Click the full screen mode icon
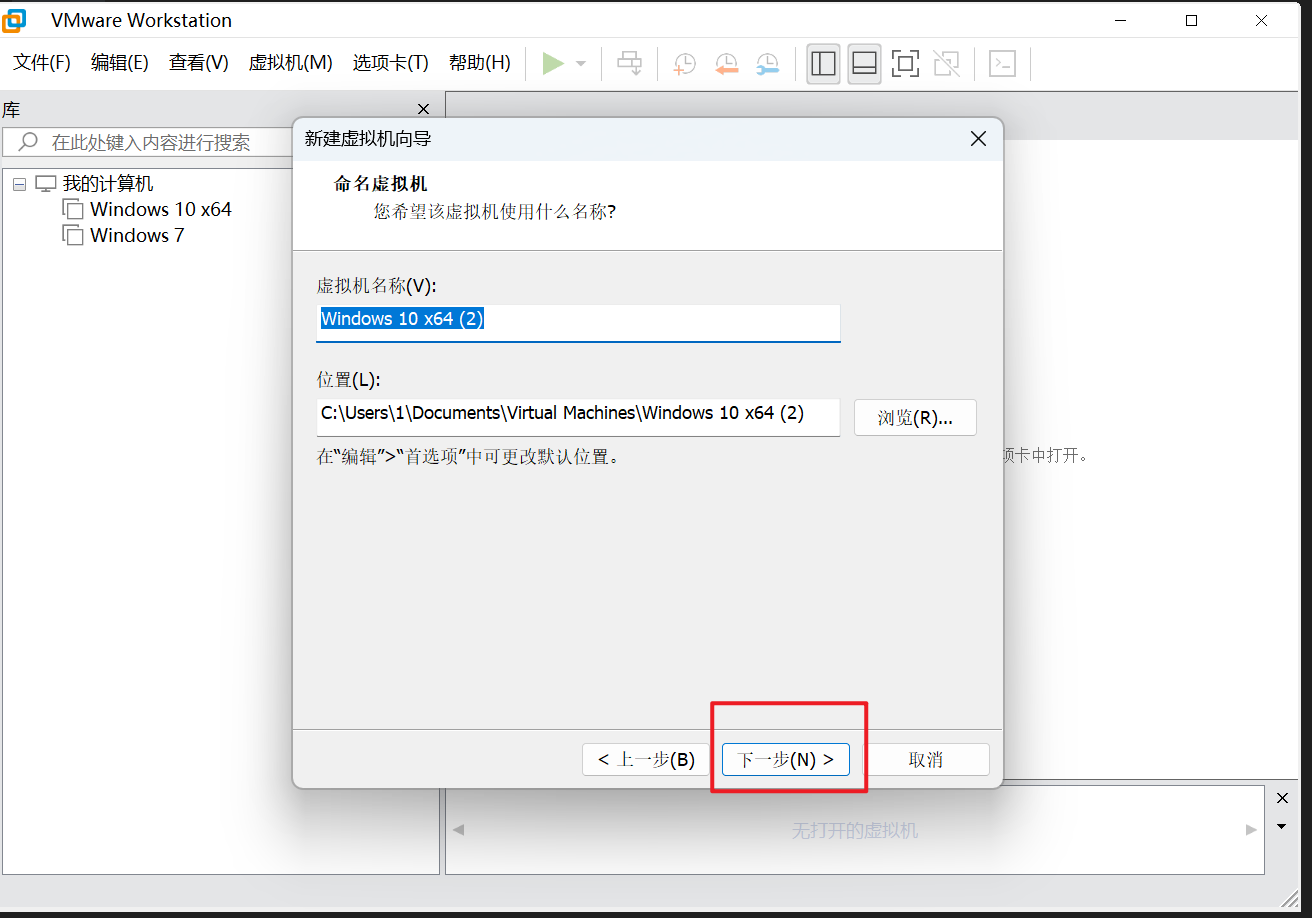Image resolution: width=1312 pixels, height=918 pixels. (x=905, y=64)
